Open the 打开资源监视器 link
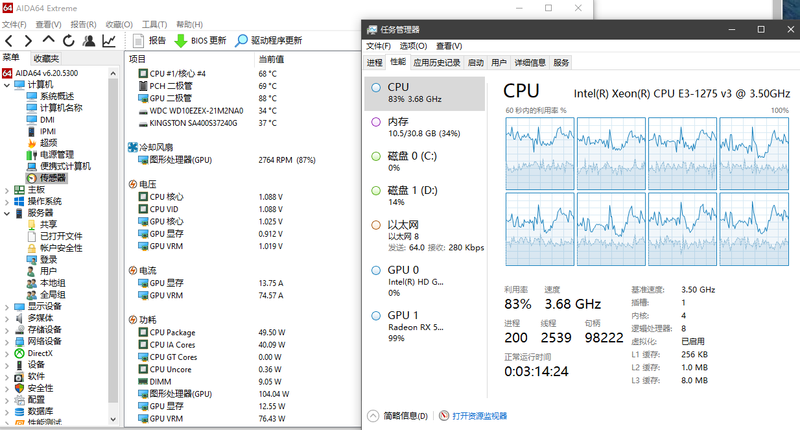The height and width of the screenshot is (430, 800). (479, 415)
